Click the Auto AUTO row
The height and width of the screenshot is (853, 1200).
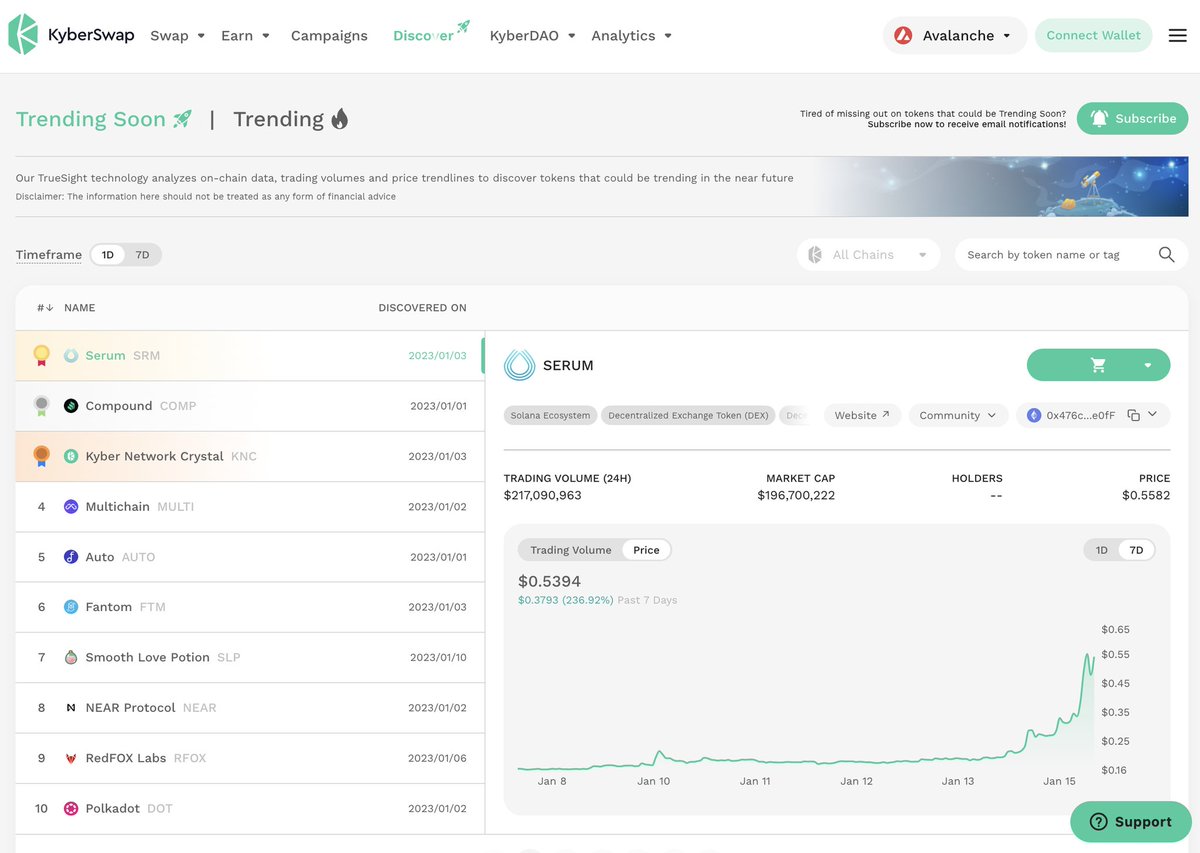click(x=250, y=557)
